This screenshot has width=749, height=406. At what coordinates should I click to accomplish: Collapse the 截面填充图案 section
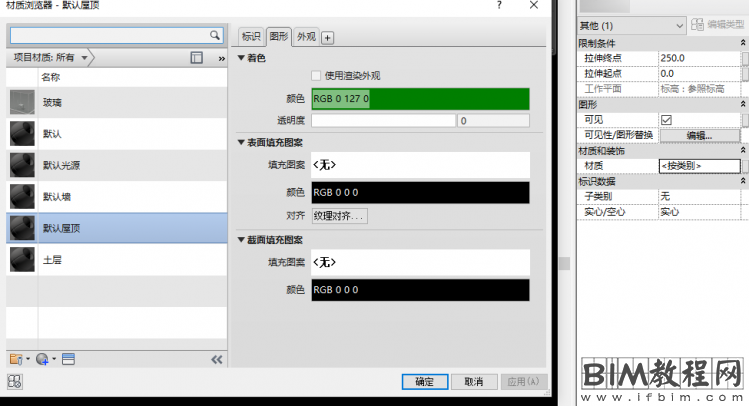click(241, 240)
